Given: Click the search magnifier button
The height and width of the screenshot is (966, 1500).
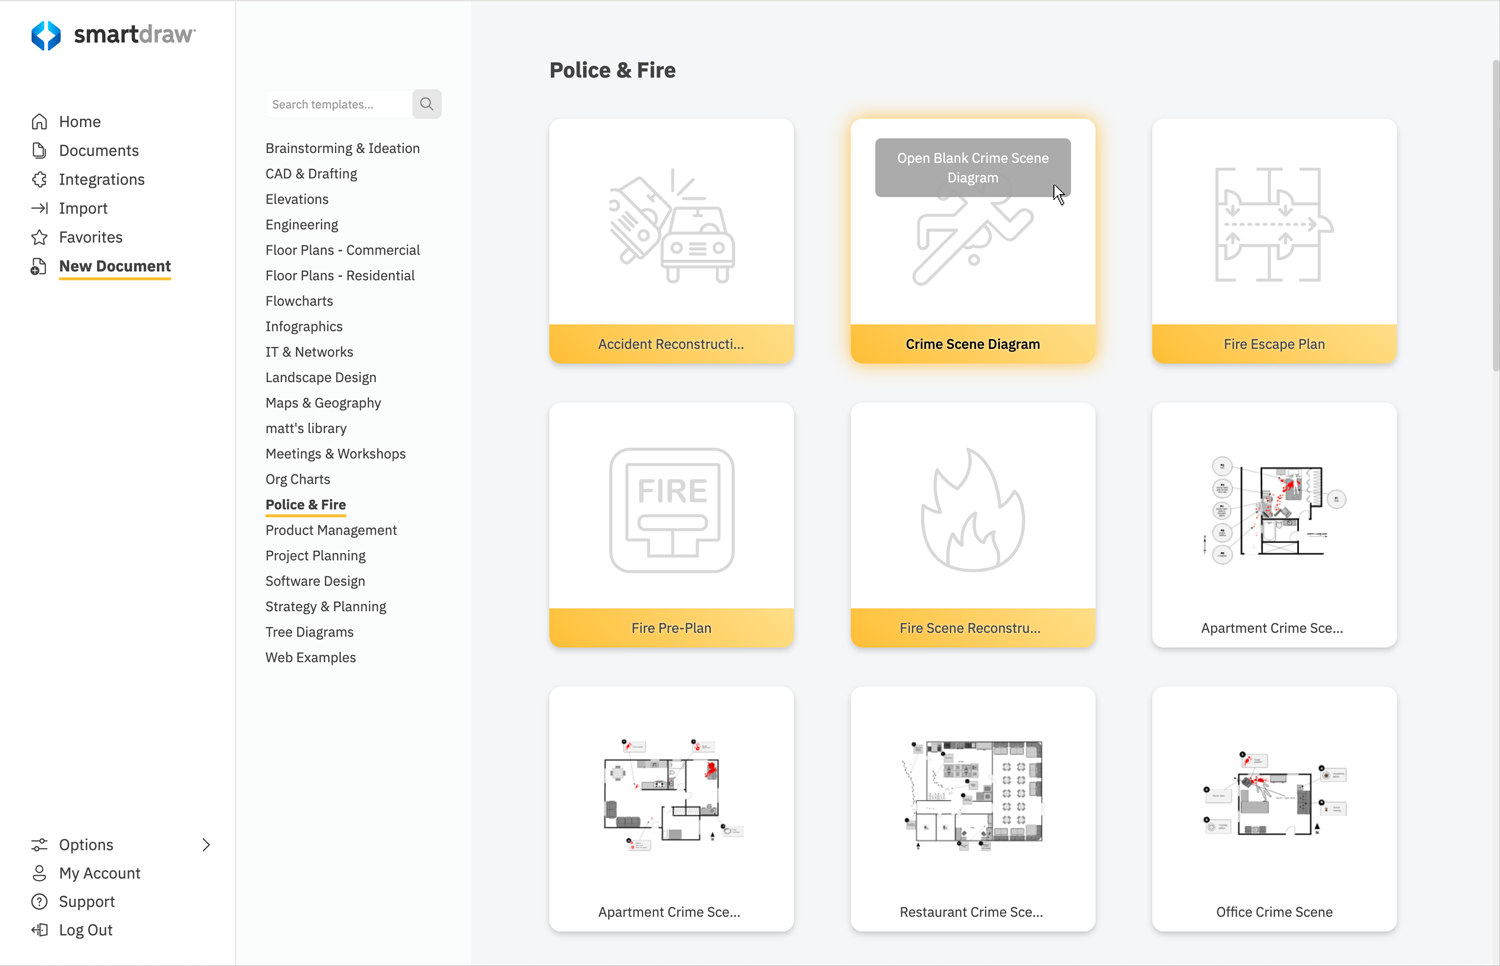Looking at the screenshot, I should point(426,103).
